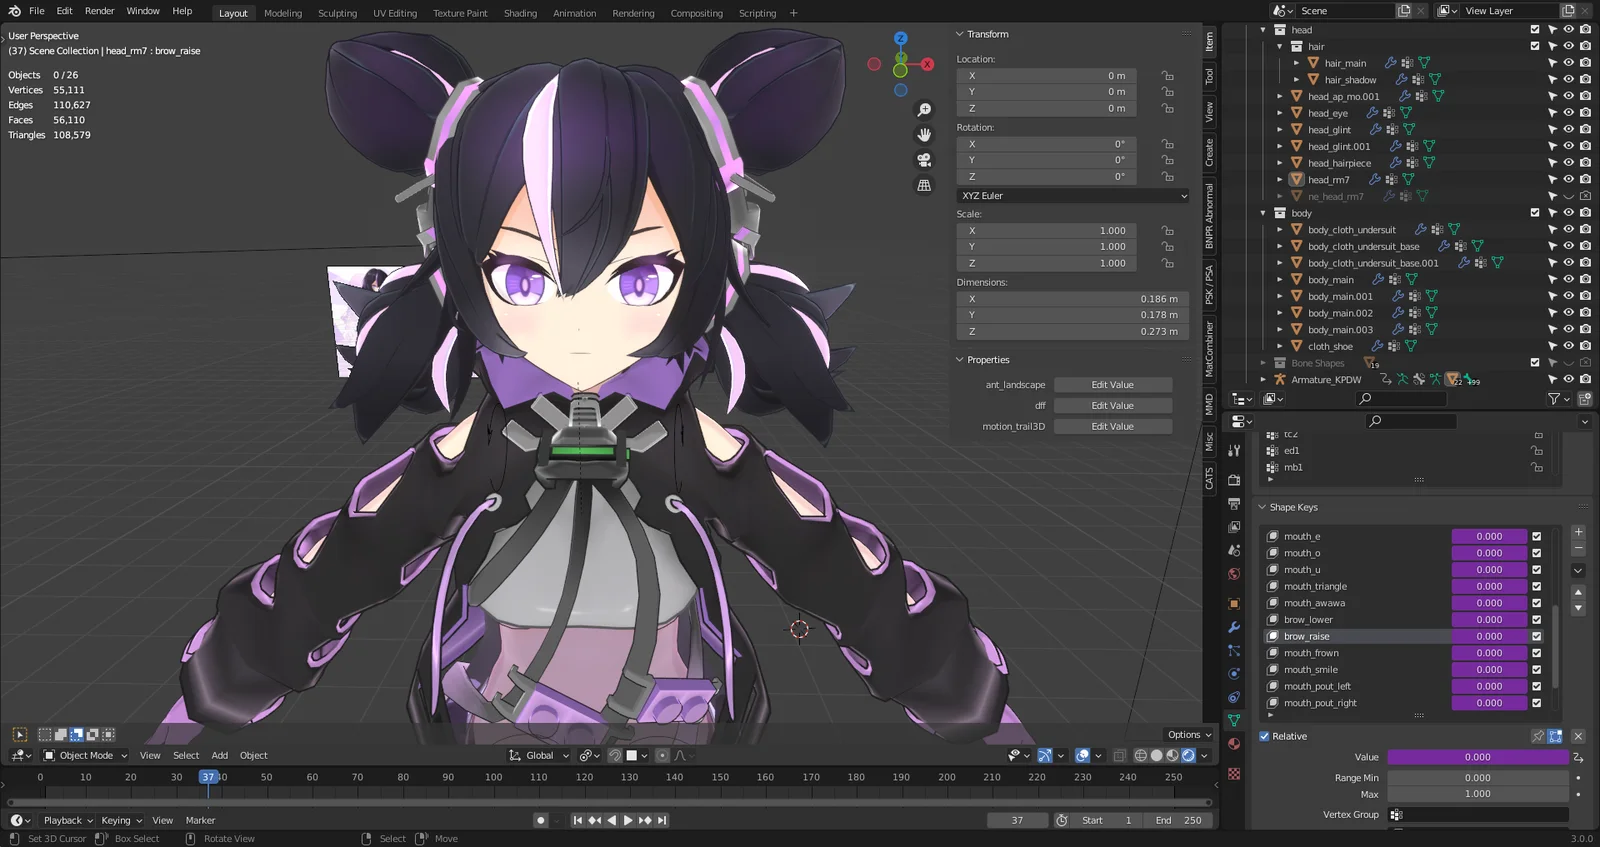Open World properties globe tab
Image resolution: width=1600 pixels, height=847 pixels.
[x=1234, y=574]
